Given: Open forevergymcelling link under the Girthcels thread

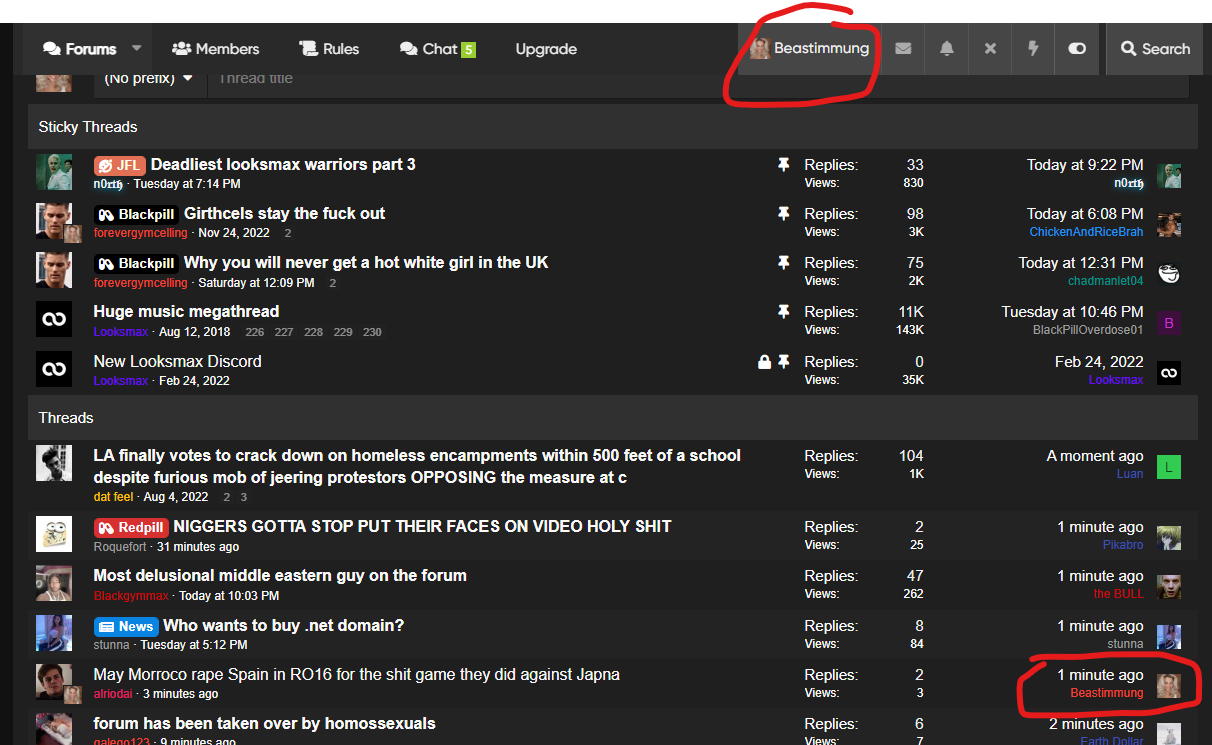Looking at the screenshot, I should point(141,233).
